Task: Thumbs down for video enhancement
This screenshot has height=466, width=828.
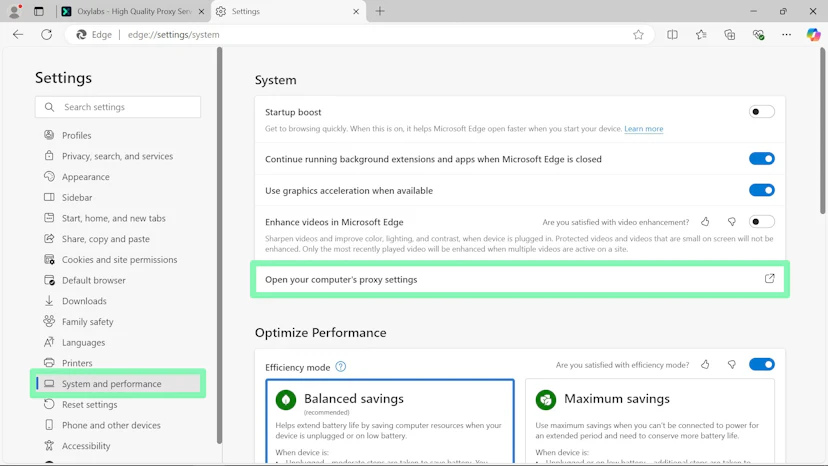Action: click(x=731, y=221)
